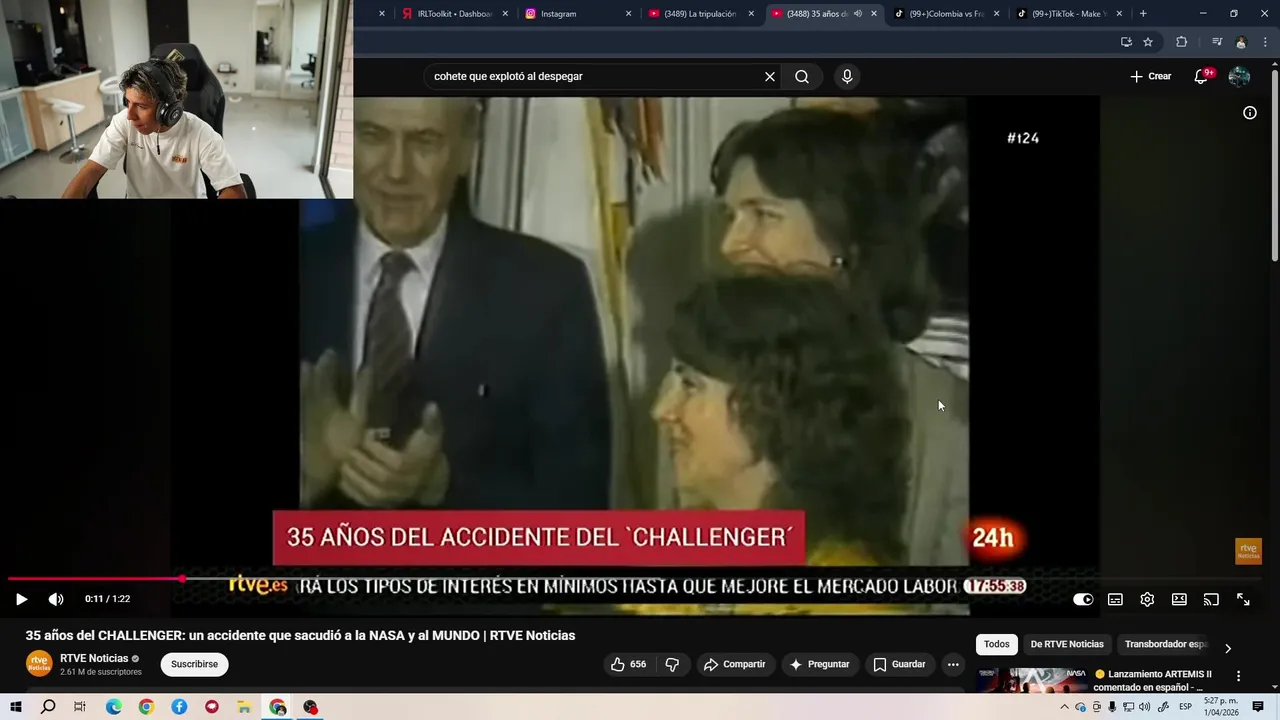
Task: Open the Crear menu
Action: (1150, 76)
